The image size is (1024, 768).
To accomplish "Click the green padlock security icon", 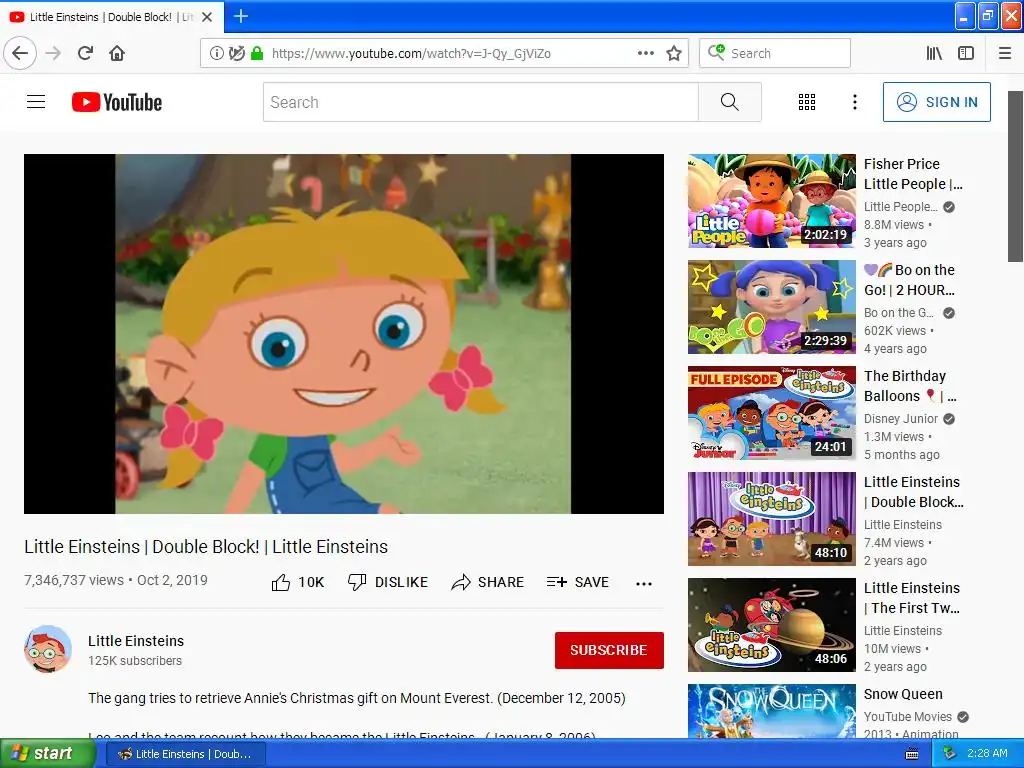I will coord(257,53).
